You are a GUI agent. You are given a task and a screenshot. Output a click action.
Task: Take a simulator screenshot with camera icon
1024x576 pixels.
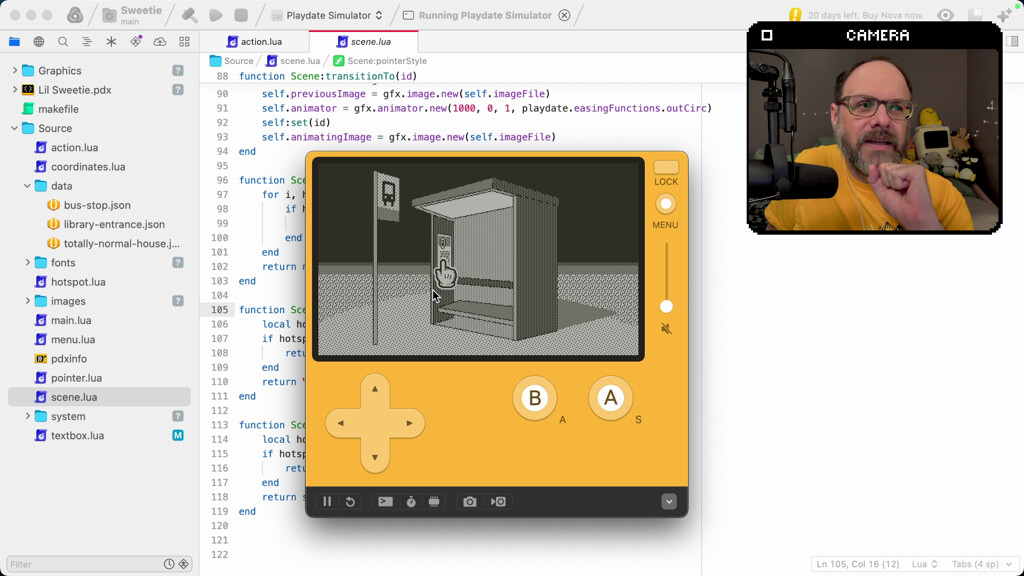point(470,502)
